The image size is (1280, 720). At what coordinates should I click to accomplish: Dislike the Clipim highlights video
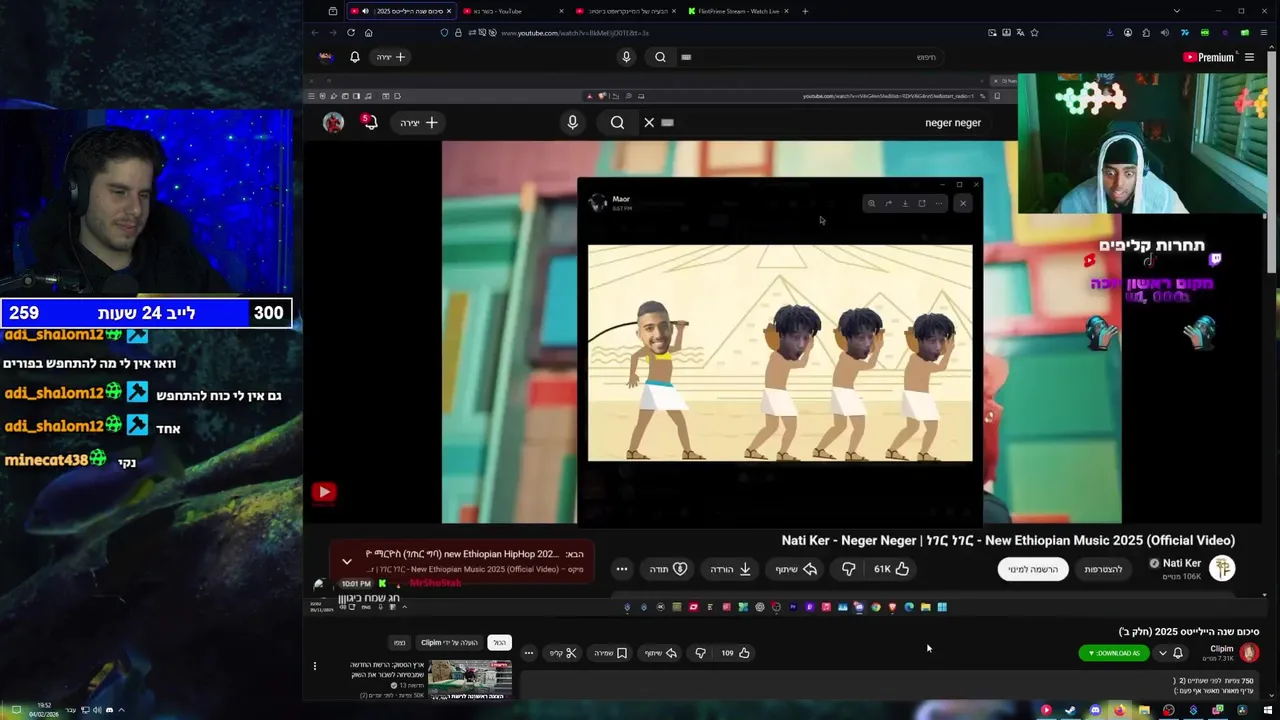coord(700,653)
